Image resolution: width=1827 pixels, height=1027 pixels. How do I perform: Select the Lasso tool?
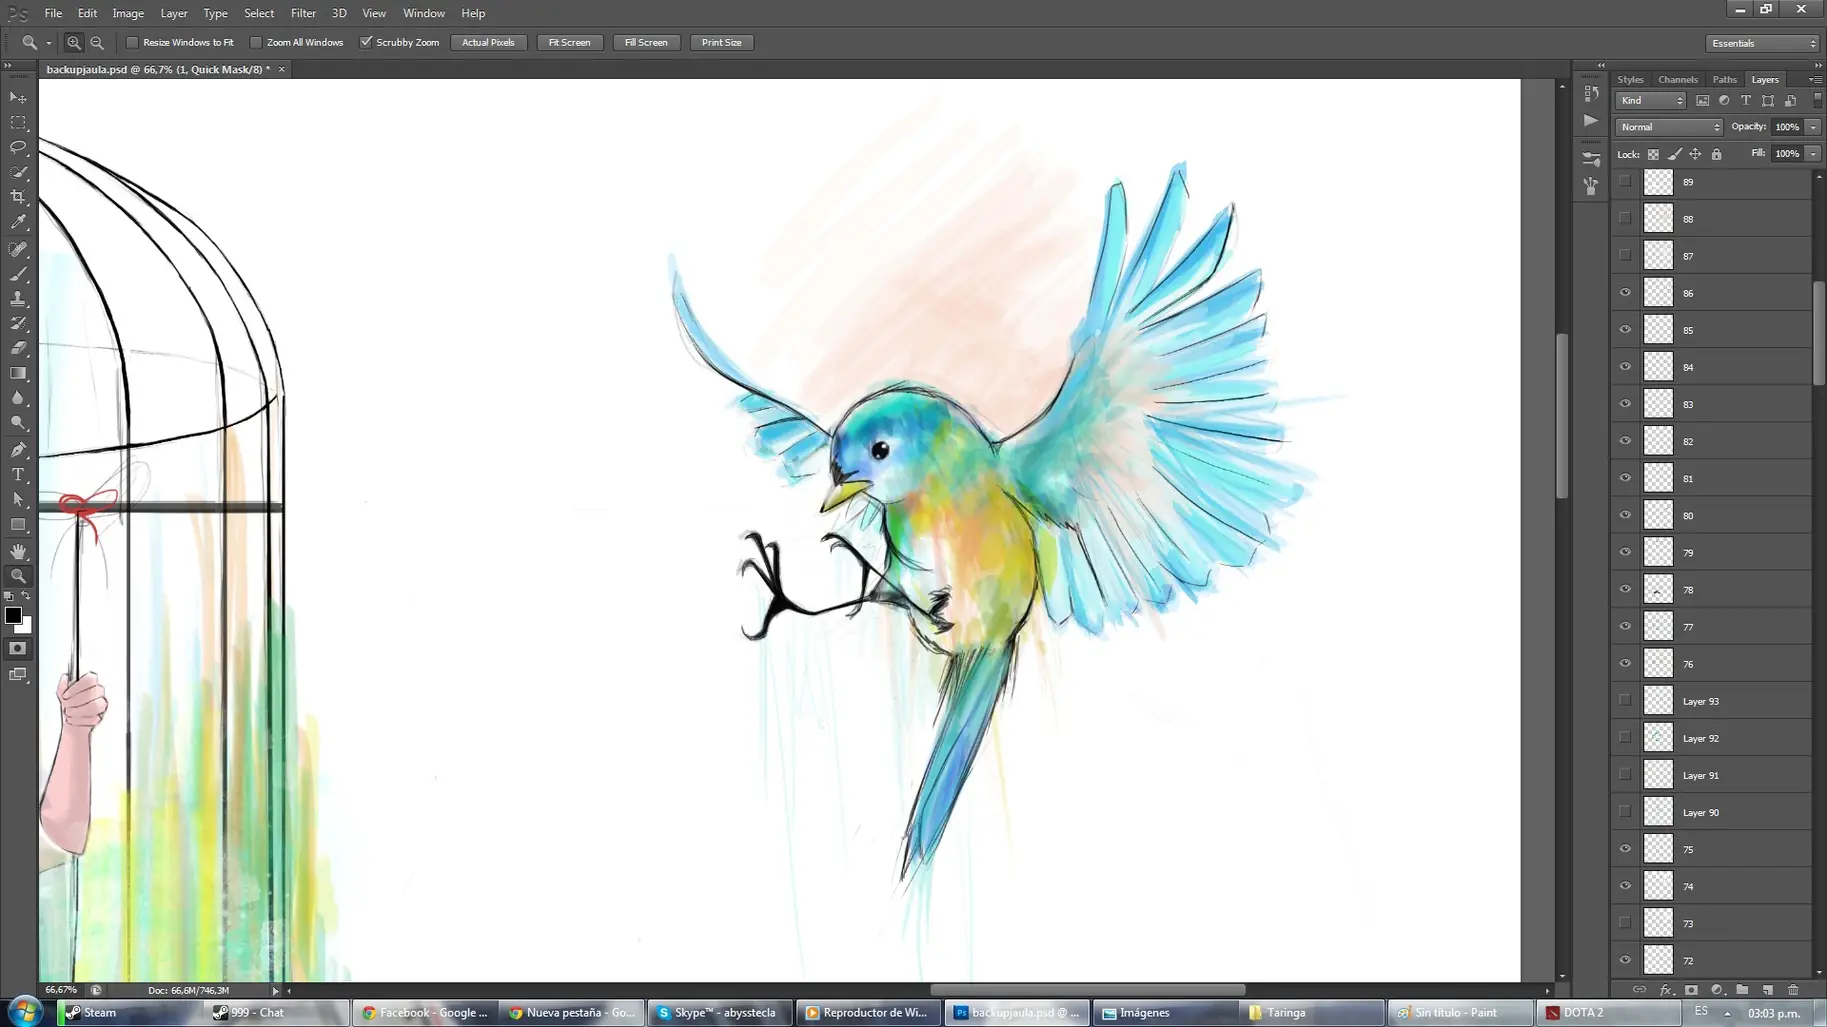18,147
